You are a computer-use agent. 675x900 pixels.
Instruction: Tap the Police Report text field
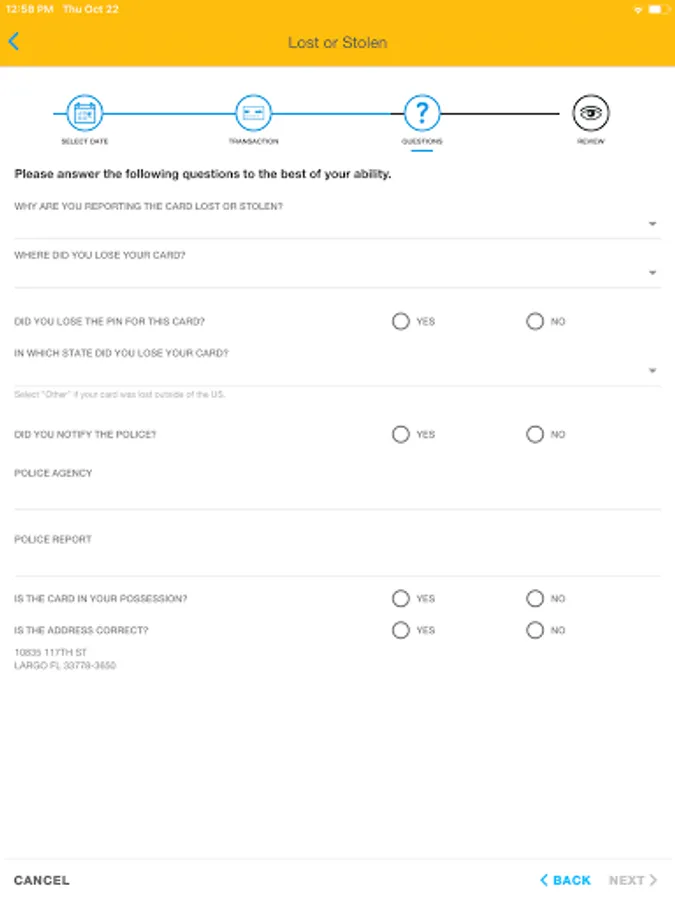[x=337, y=561]
